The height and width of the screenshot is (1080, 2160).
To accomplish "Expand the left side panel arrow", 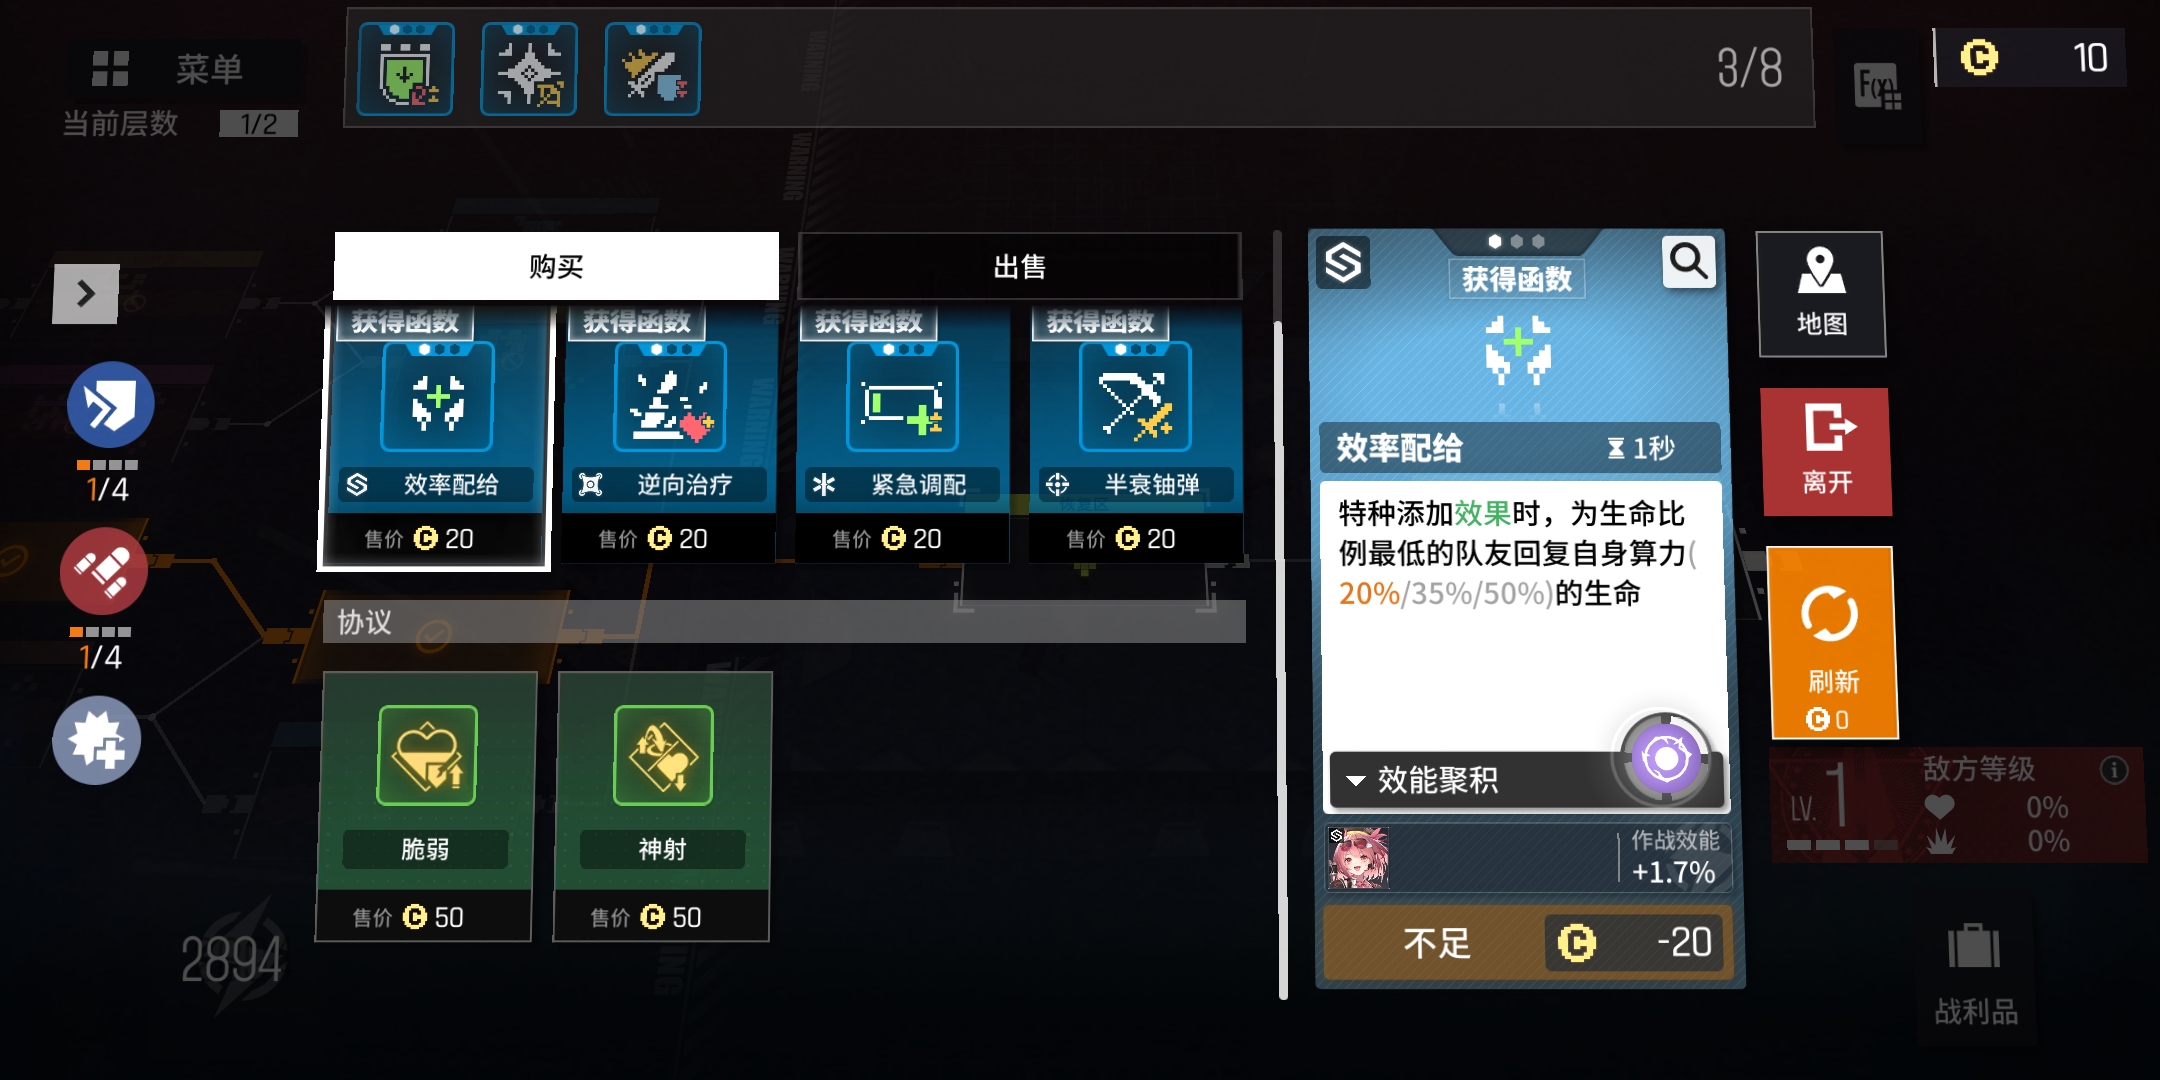I will pyautogui.click(x=86, y=294).
